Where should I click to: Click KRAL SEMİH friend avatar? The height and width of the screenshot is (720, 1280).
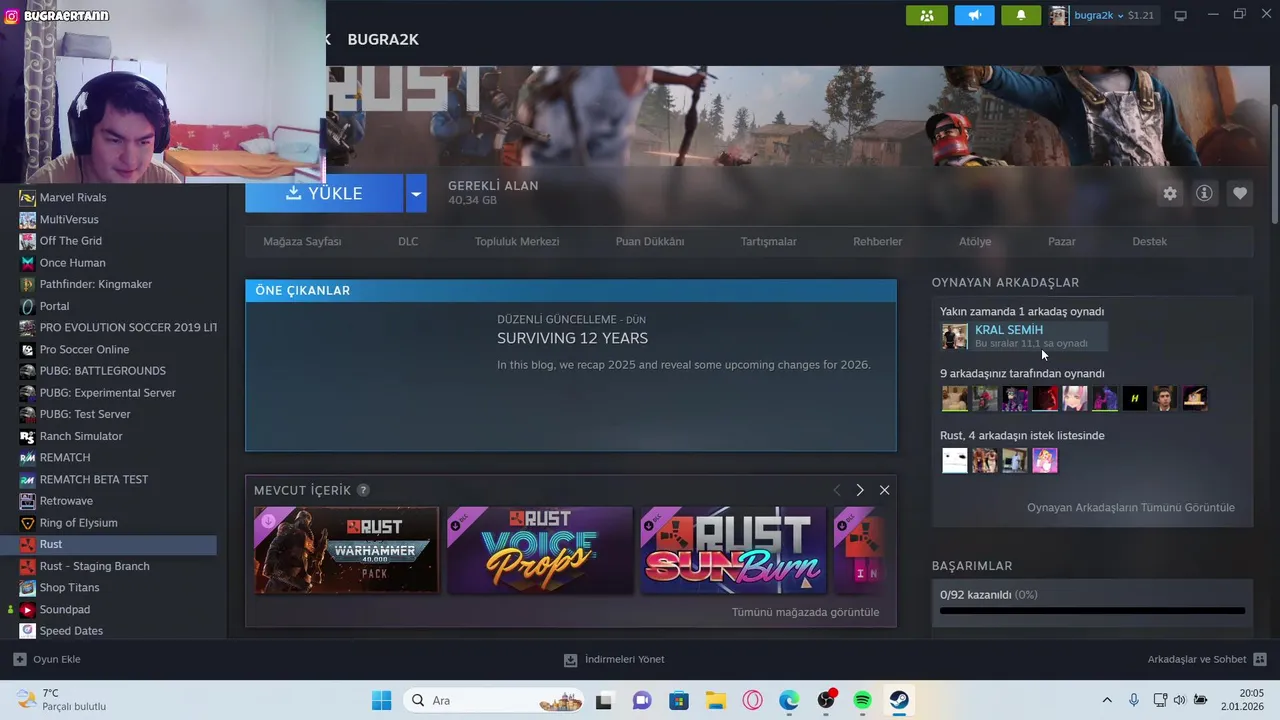click(955, 336)
